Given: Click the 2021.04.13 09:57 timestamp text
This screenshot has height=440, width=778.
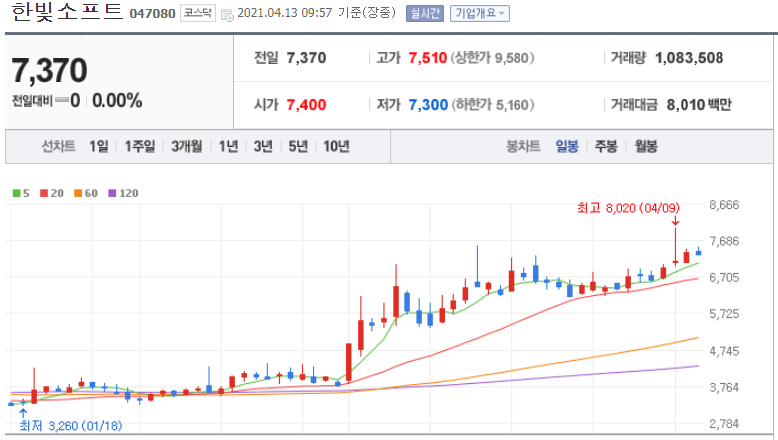Looking at the screenshot, I should pyautogui.click(x=285, y=13).
